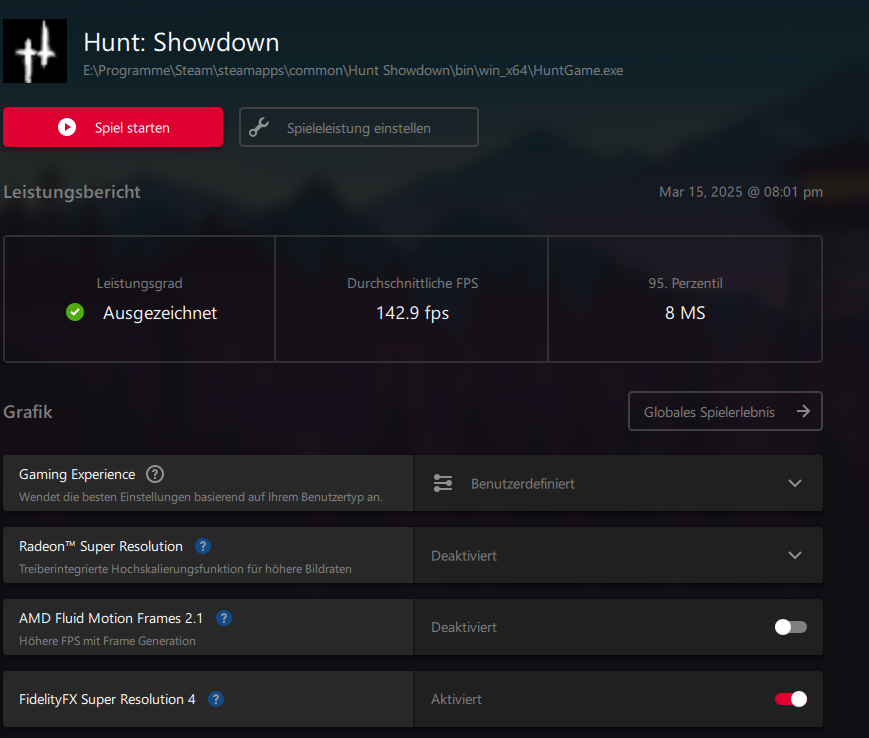Screen dimensions: 869x738
Task: Disable FidelityFX Super Resolution 4 toggle
Action: click(790, 699)
